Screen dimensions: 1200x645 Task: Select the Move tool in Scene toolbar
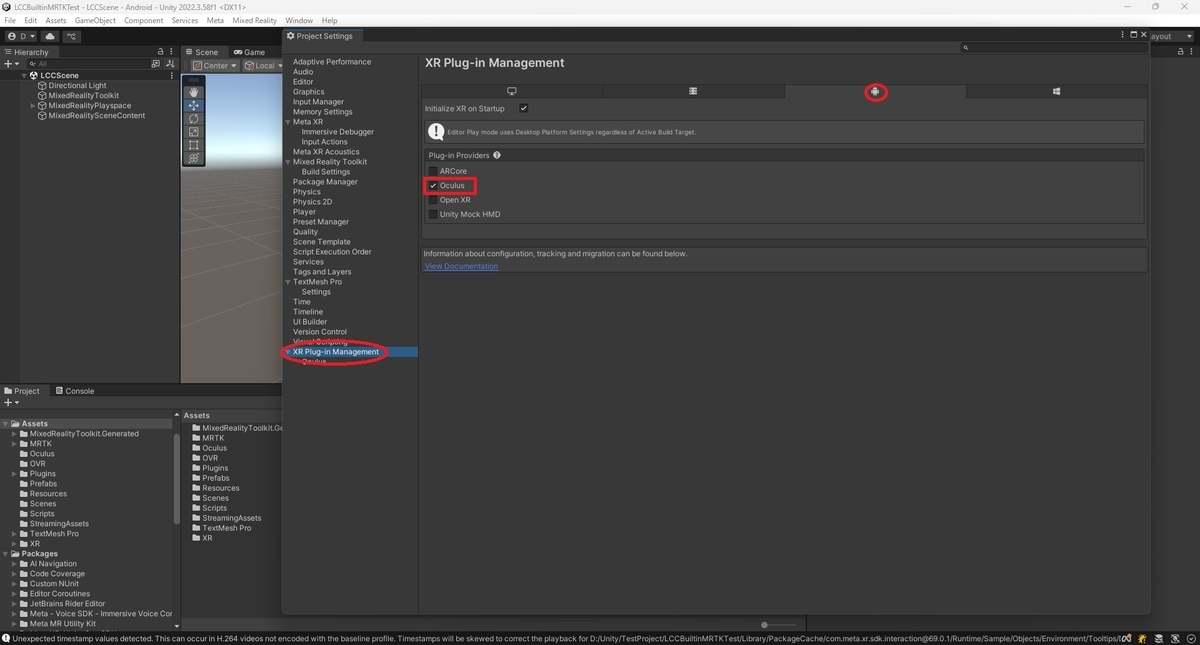tap(194, 105)
